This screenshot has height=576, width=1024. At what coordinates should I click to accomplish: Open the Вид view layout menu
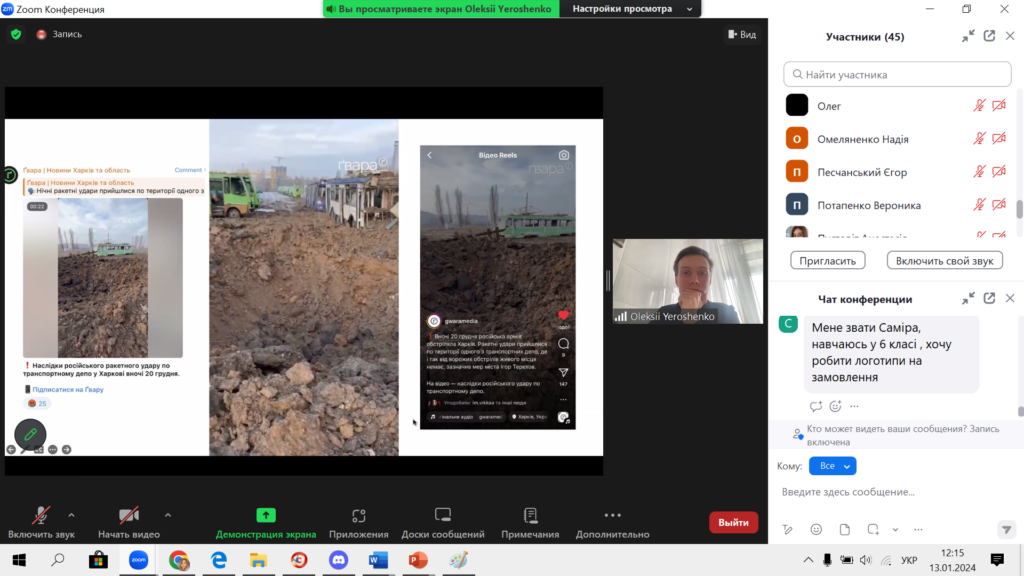pos(742,34)
